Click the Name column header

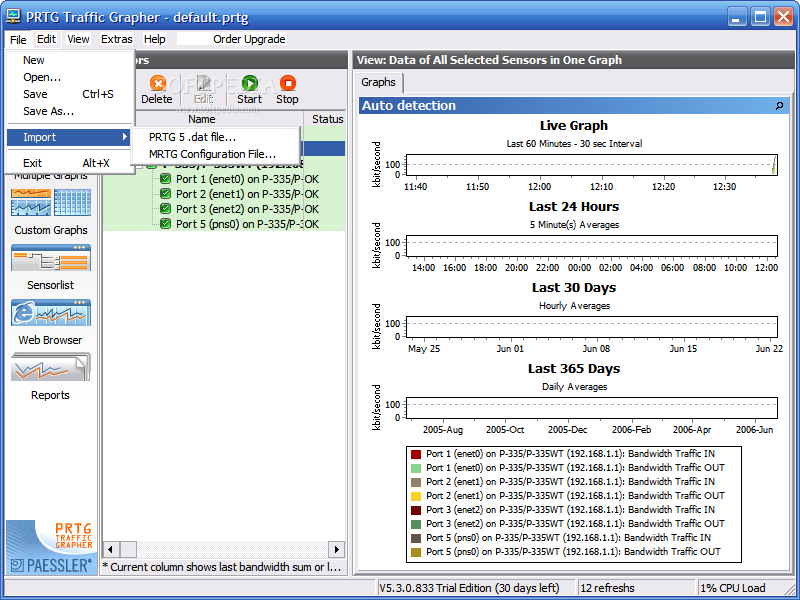coord(202,119)
